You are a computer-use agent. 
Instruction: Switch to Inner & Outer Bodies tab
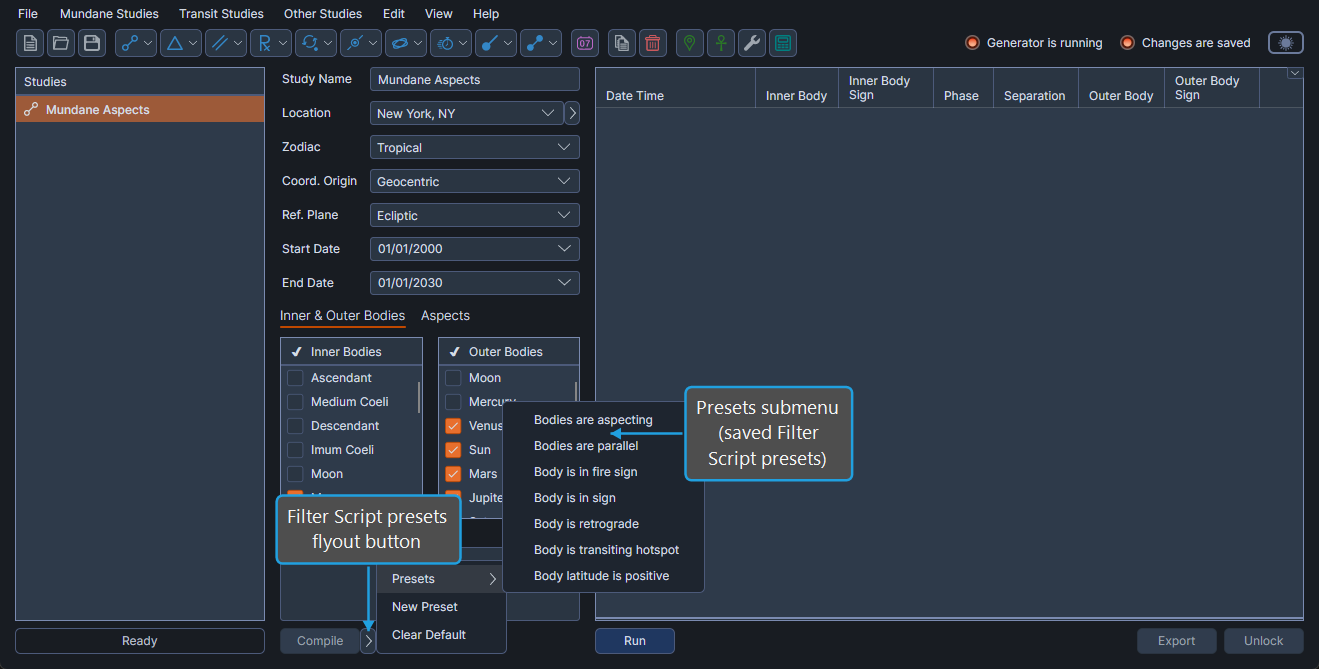pos(342,315)
